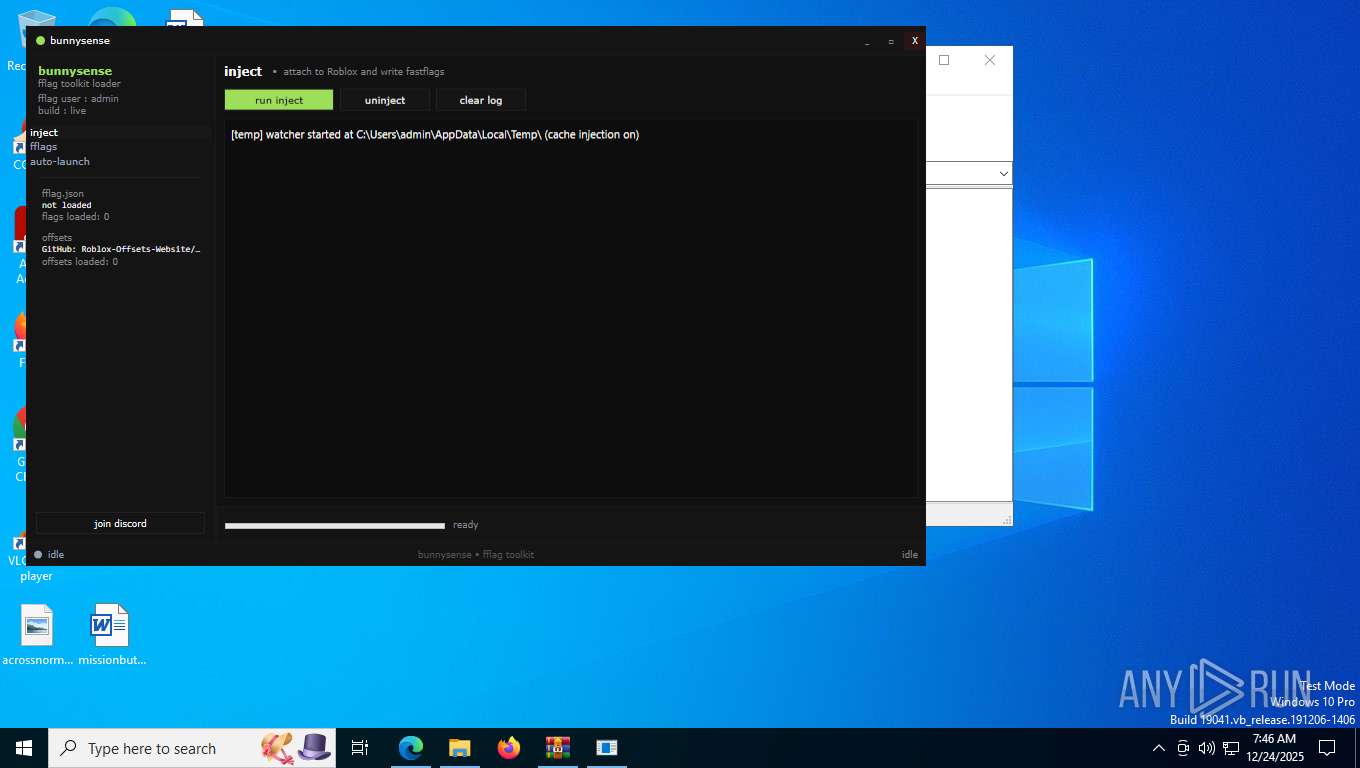Join discord from the sidebar
Screen dimensions: 1360x768
[120, 523]
